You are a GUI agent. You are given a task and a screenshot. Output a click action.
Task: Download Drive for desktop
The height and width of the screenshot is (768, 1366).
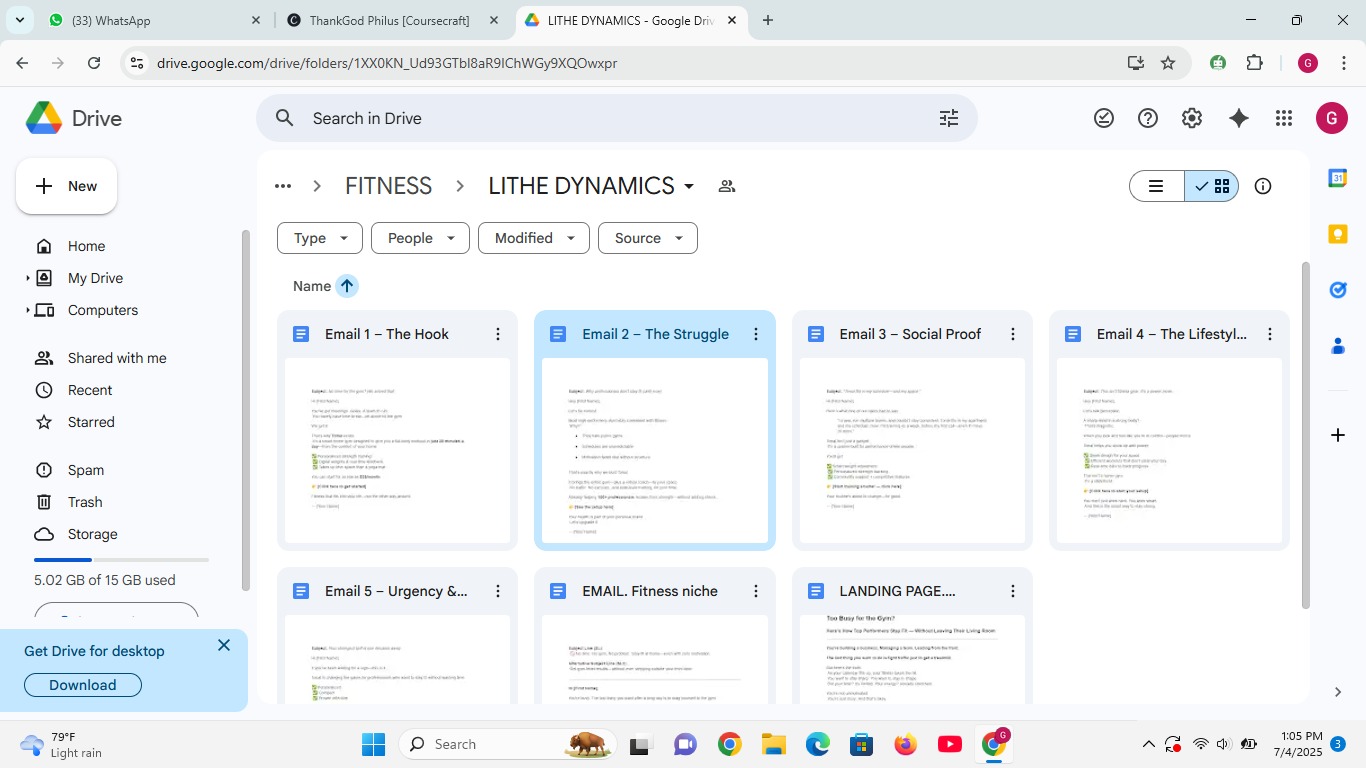coord(82,685)
